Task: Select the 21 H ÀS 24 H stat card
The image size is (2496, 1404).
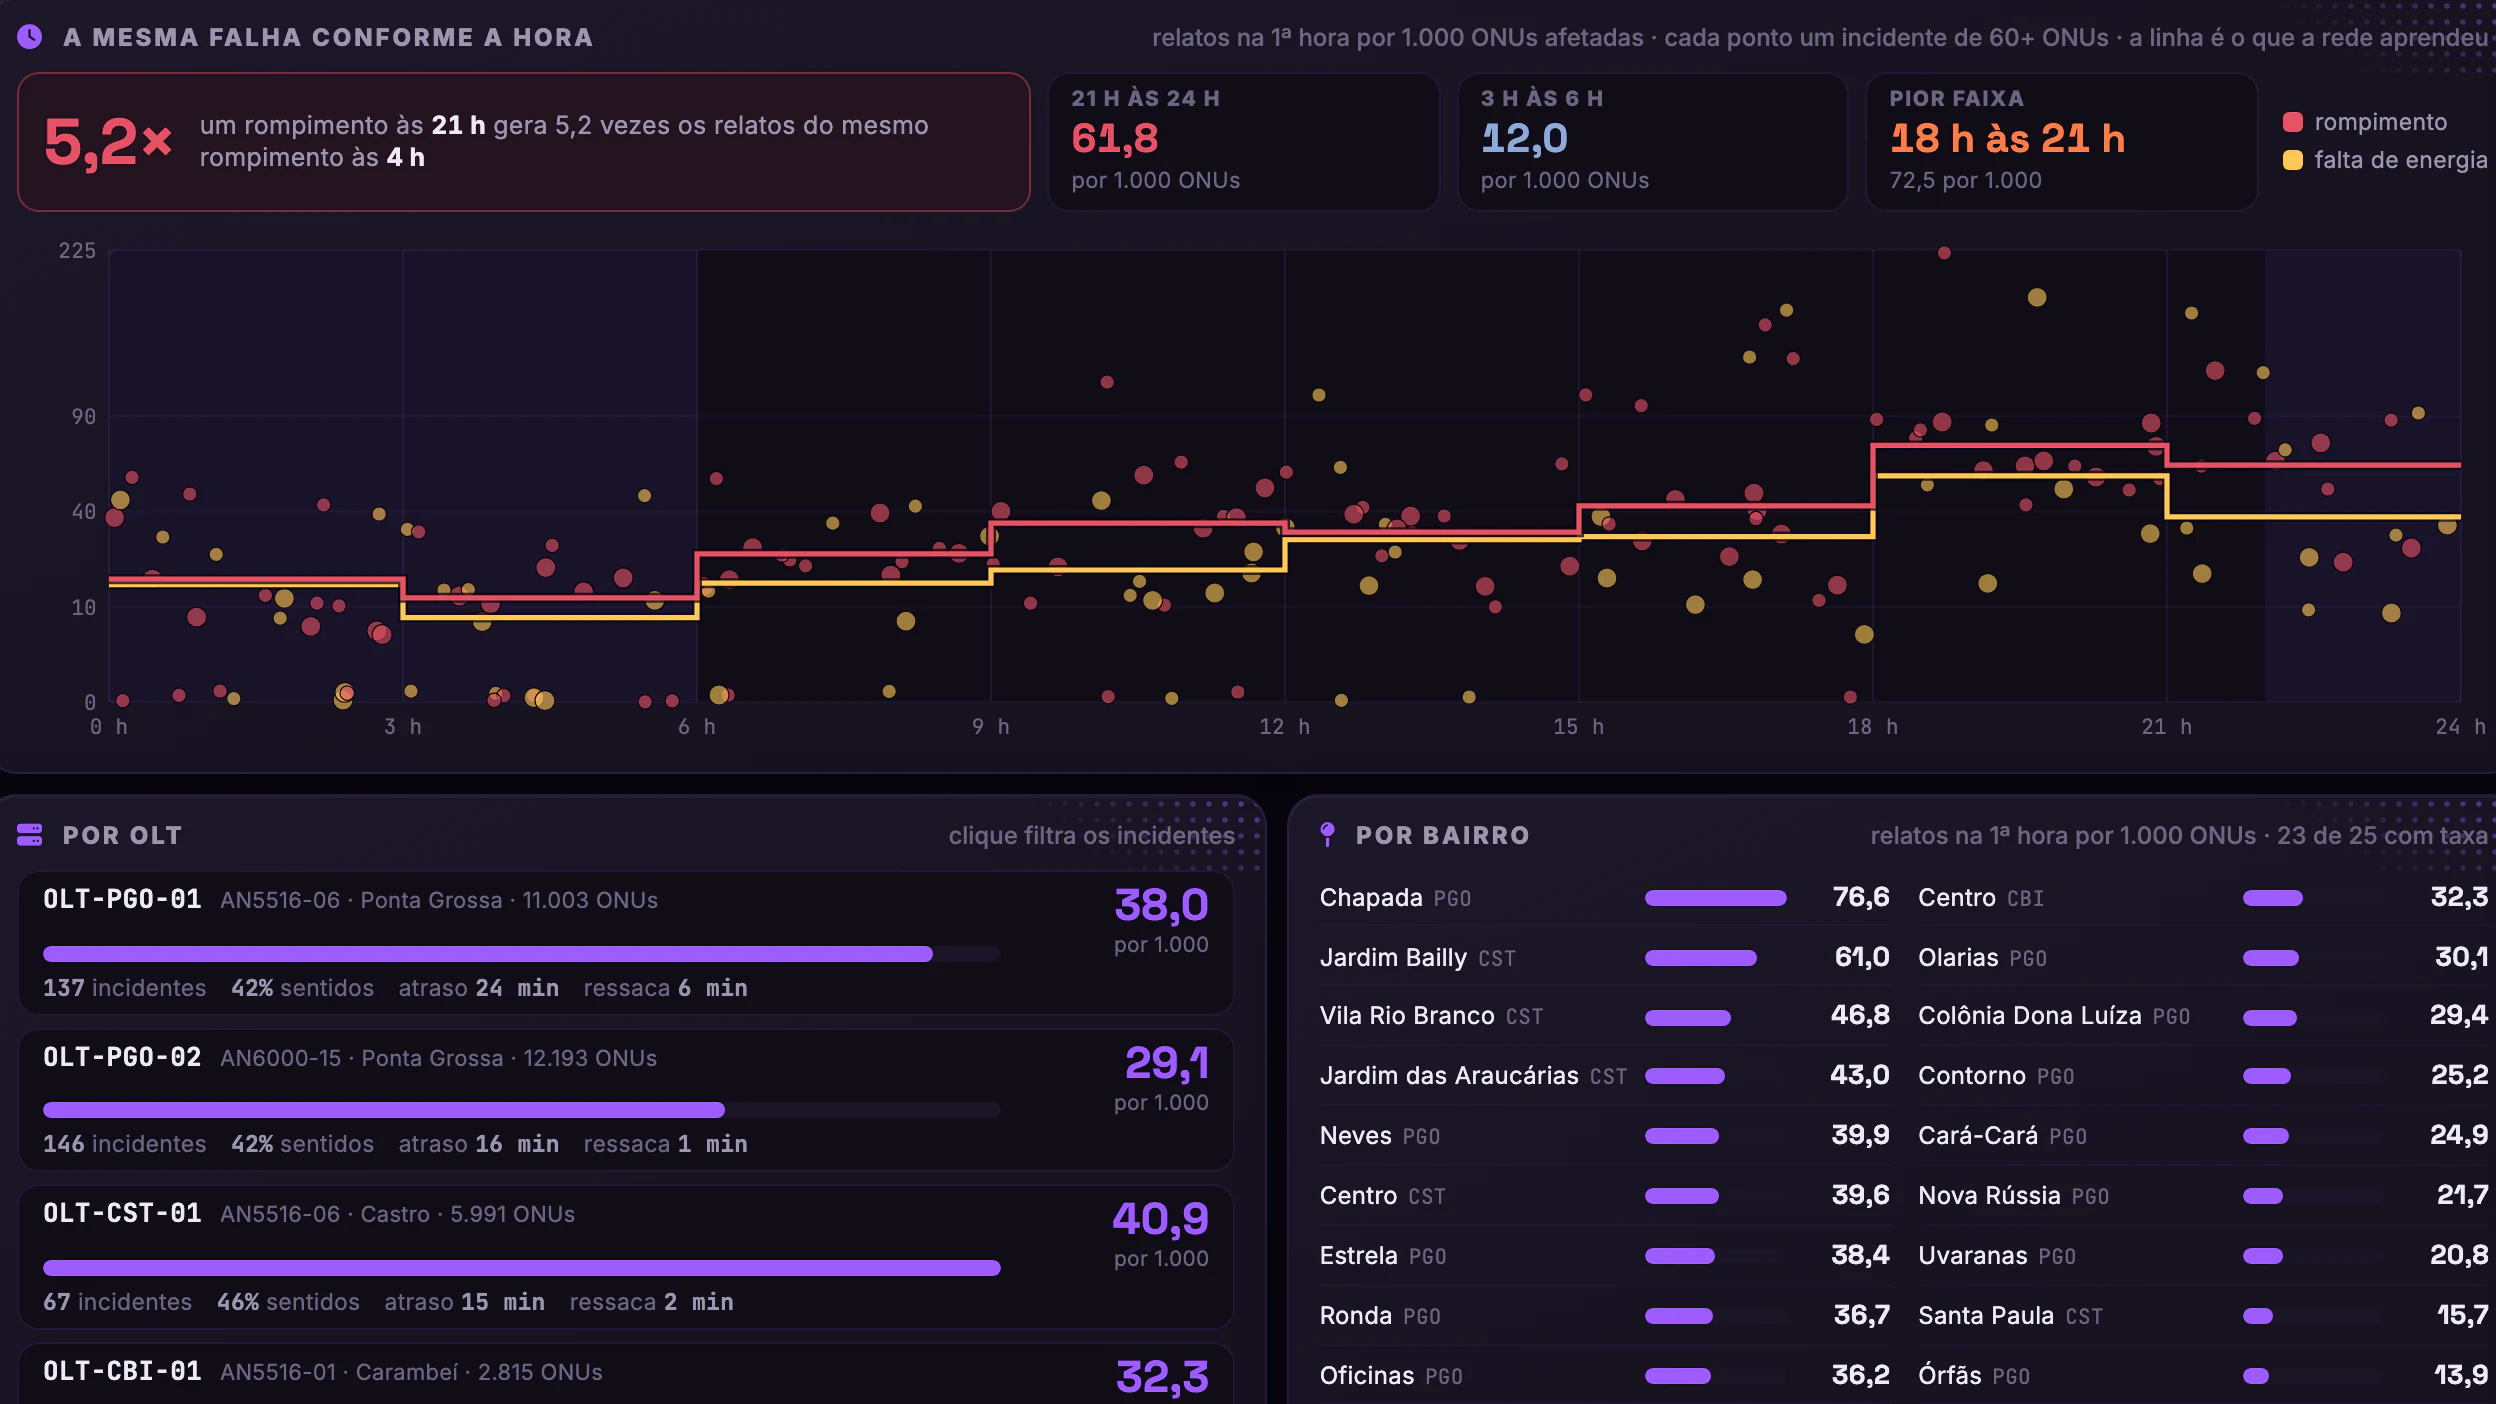Action: coord(1243,142)
